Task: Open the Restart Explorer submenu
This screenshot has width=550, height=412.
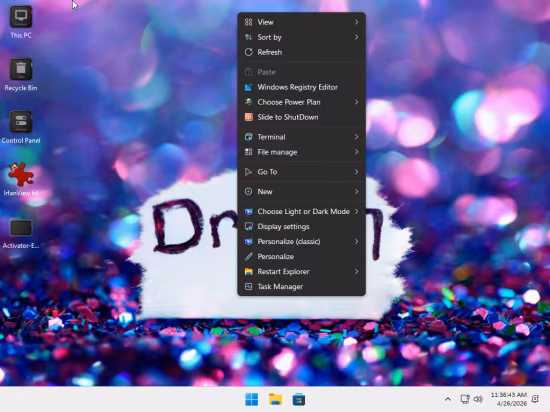Action: tap(302, 271)
